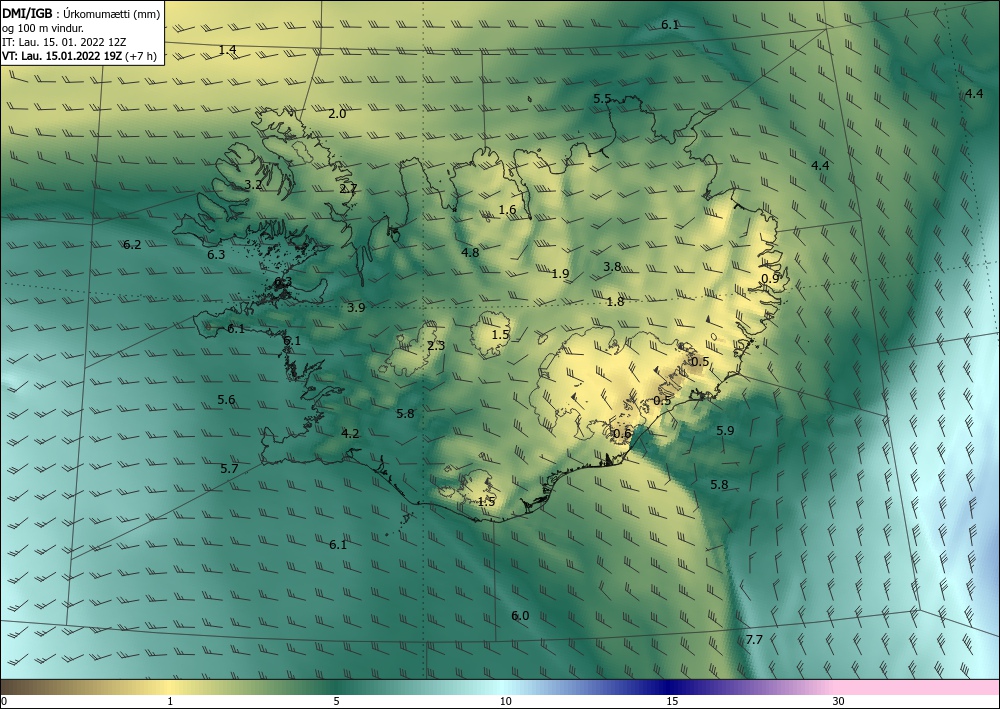Click the map value '2.0'
Screen dimensions: 1000x709
pyautogui.click(x=337, y=114)
